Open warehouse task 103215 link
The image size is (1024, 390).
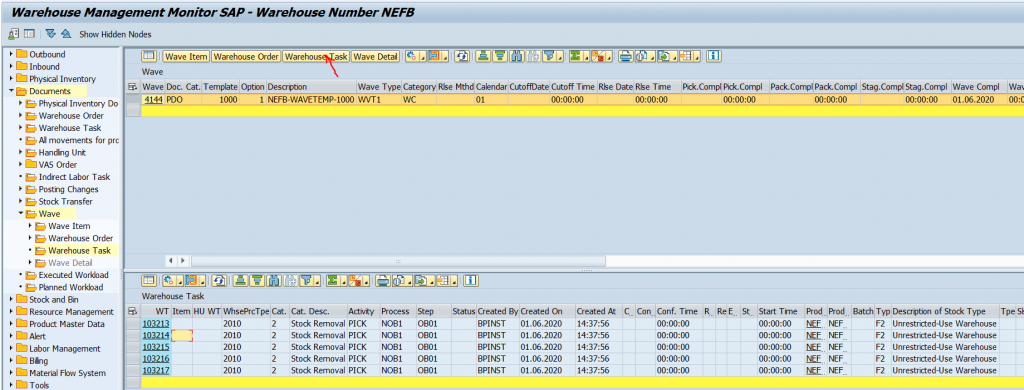(x=156, y=347)
